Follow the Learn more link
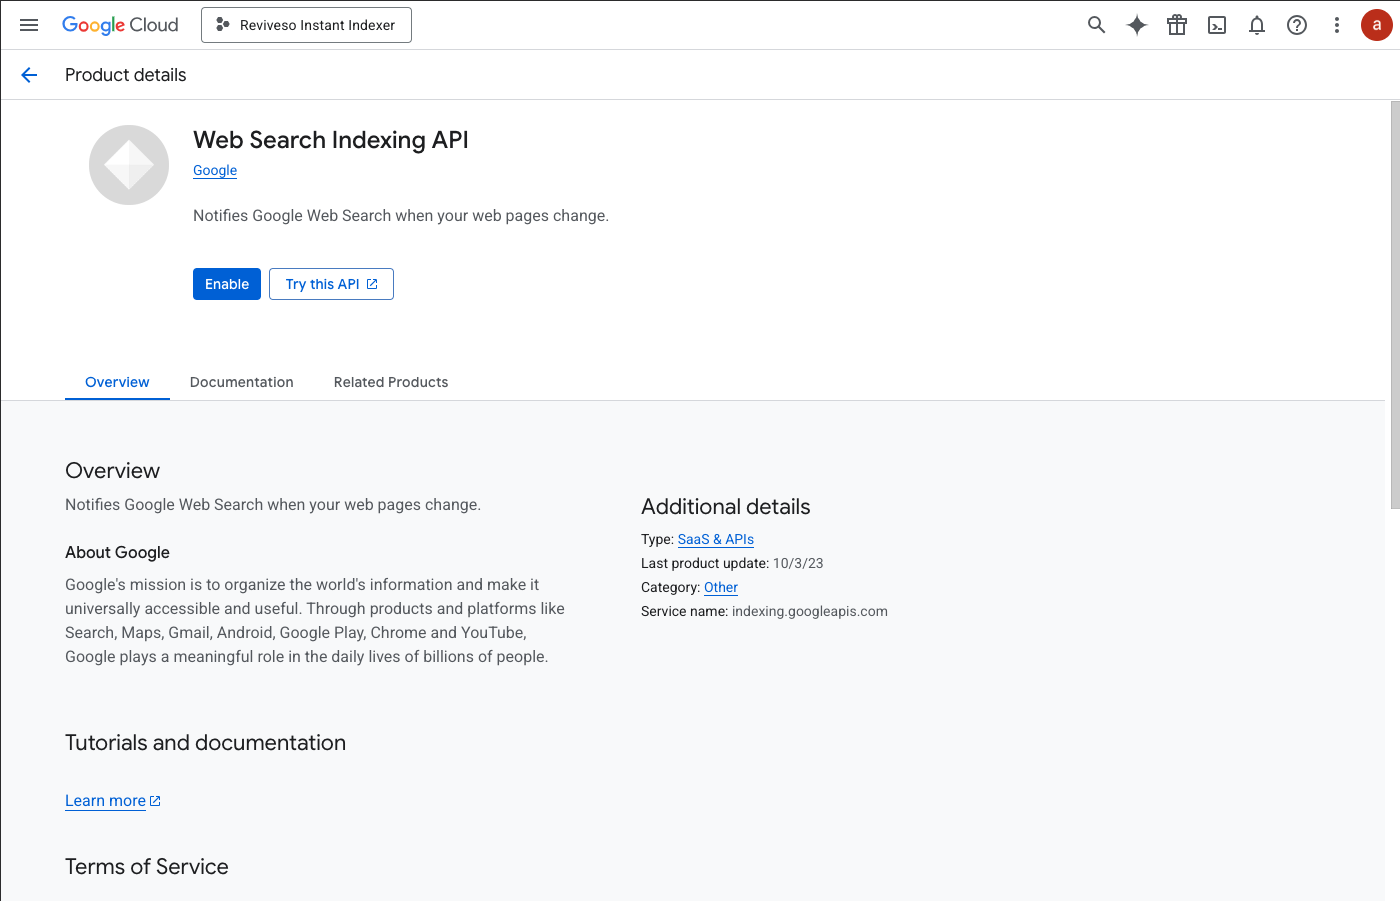Viewport: 1400px width, 901px height. coord(113,801)
